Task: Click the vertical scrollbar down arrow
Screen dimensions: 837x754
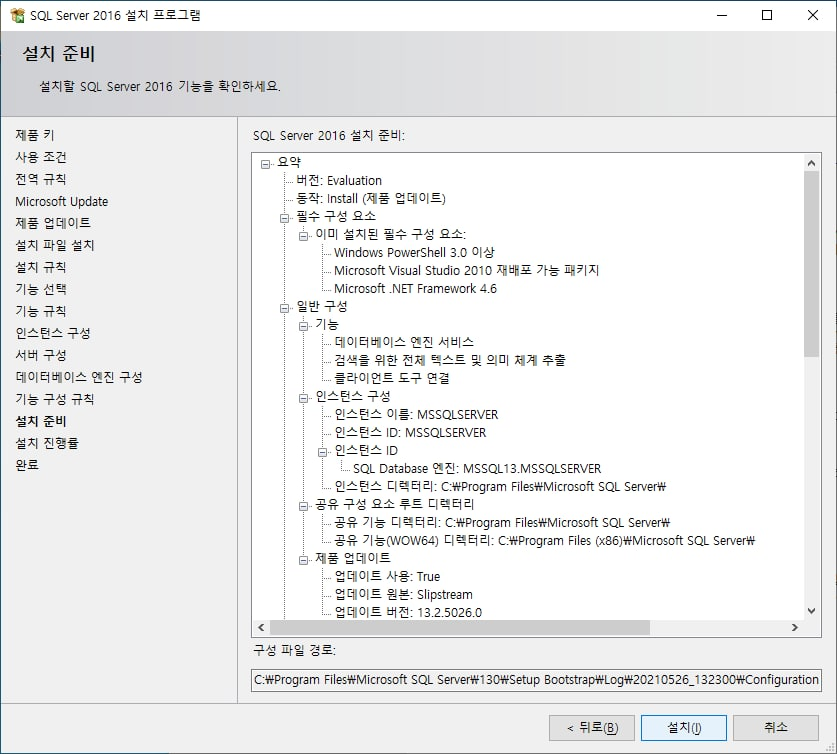Action: (811, 611)
